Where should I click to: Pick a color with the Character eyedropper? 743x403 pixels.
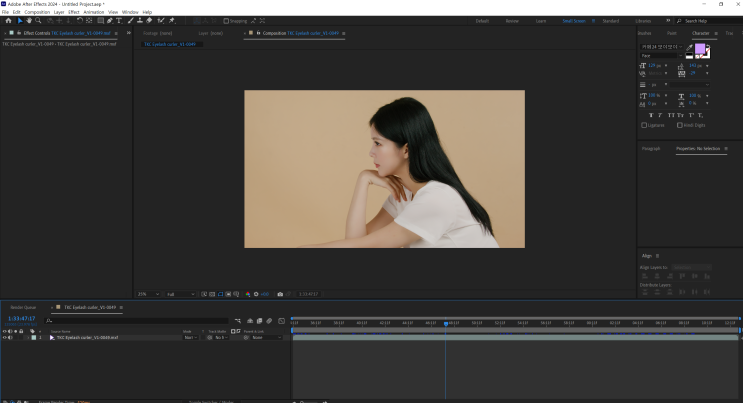[x=689, y=47]
